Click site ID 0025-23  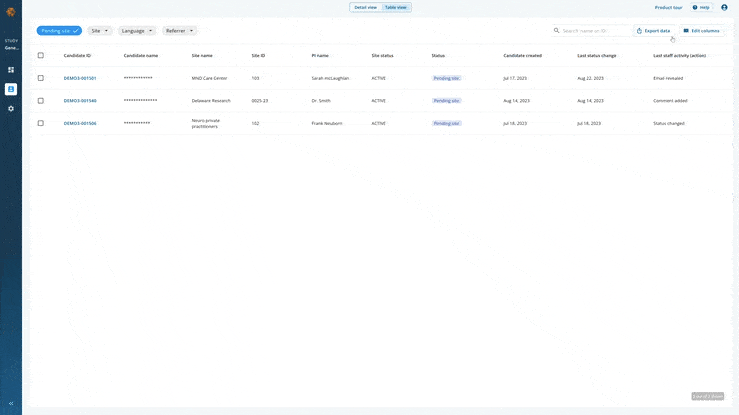[260, 101]
